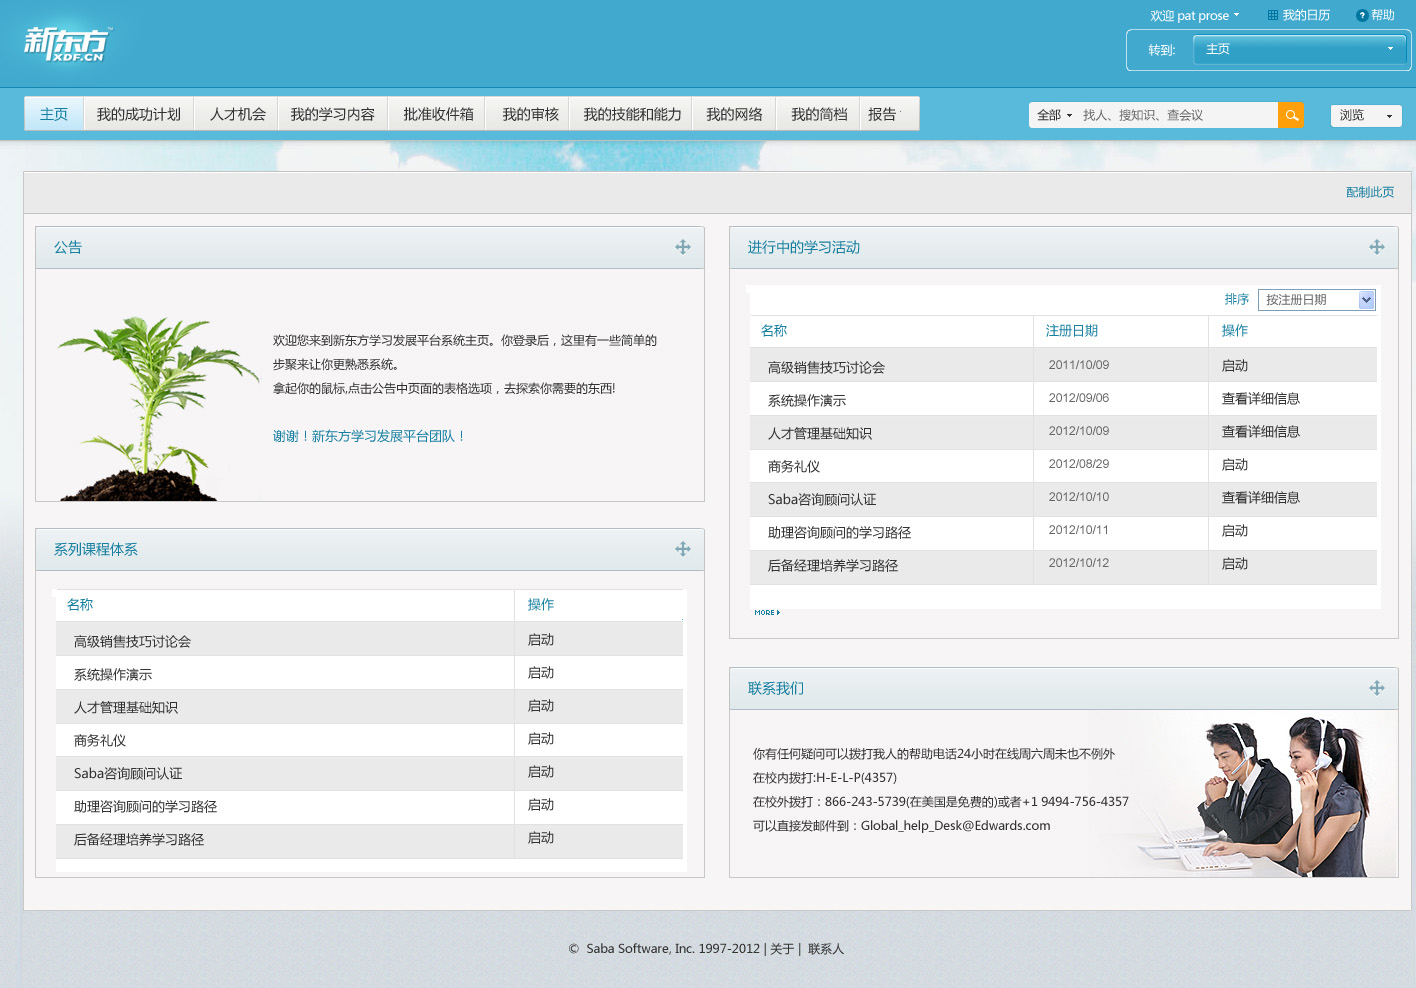This screenshot has width=1416, height=988.
Task: Select the 主页 tab
Action: point(54,114)
